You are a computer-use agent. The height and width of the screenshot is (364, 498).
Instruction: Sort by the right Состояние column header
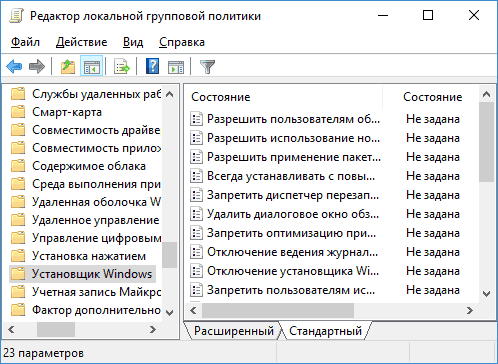tap(433, 97)
